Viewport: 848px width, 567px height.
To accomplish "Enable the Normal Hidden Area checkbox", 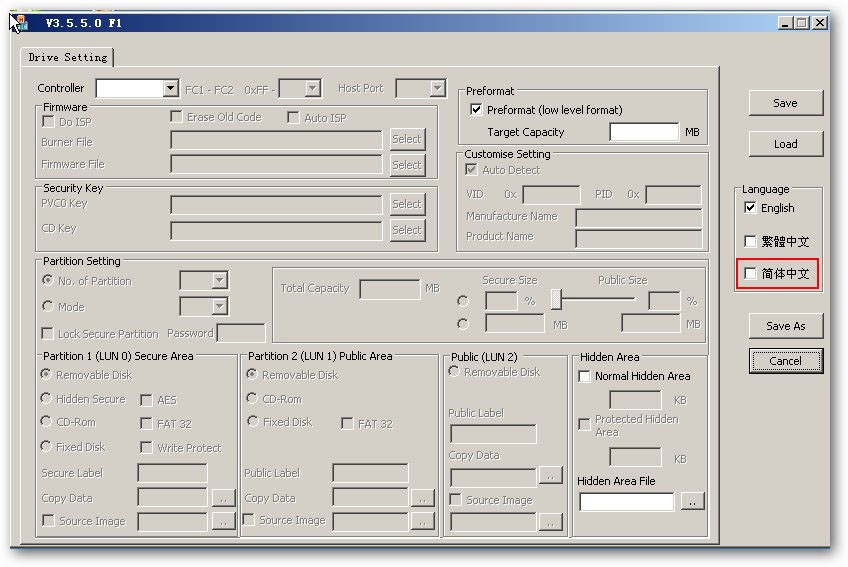I will point(584,377).
